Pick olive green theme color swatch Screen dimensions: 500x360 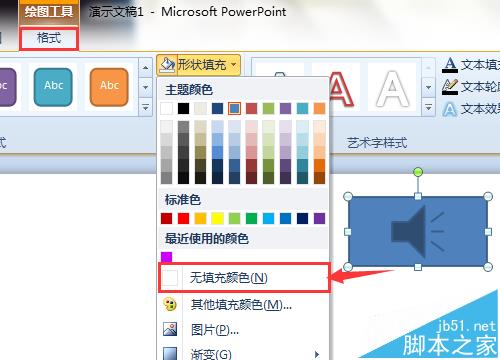(269, 108)
